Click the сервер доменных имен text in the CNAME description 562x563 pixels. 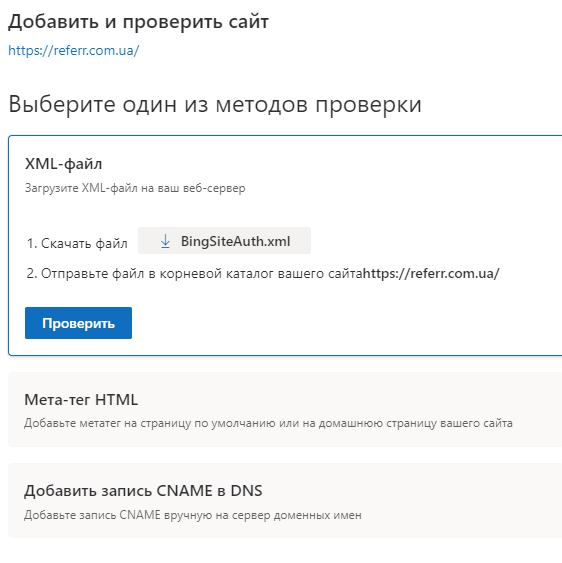297,515
